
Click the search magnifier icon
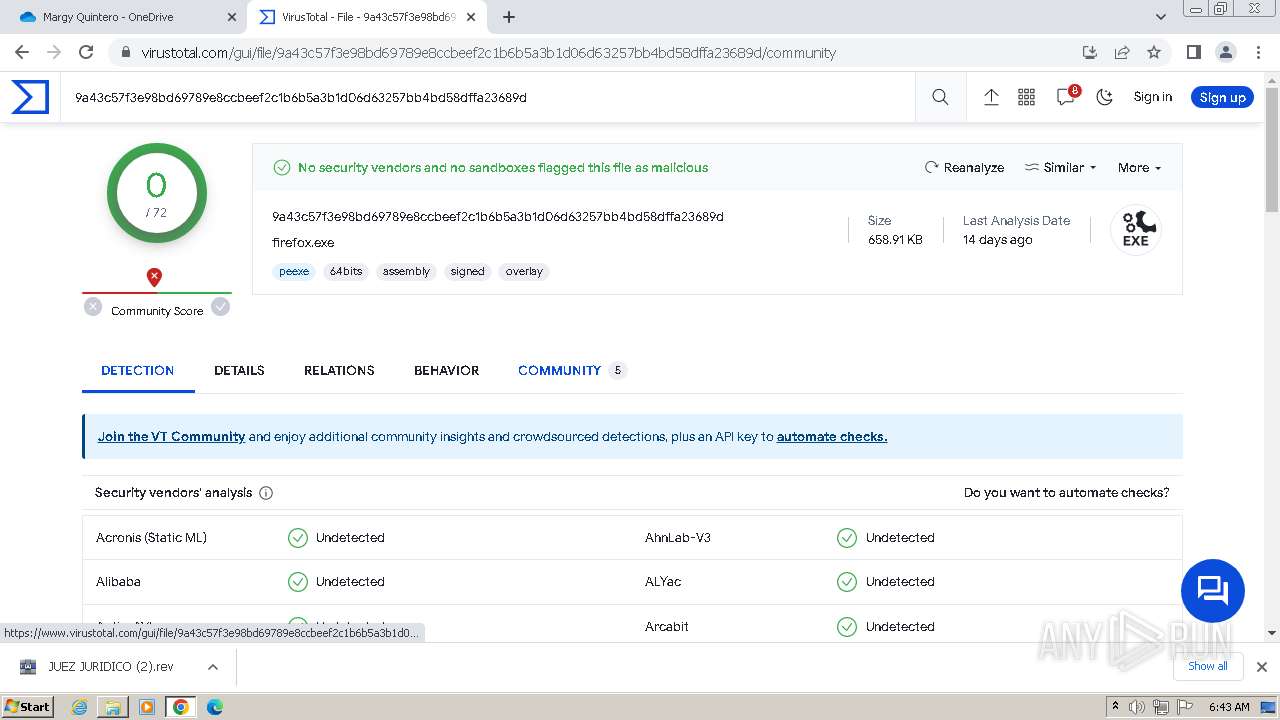pos(940,97)
